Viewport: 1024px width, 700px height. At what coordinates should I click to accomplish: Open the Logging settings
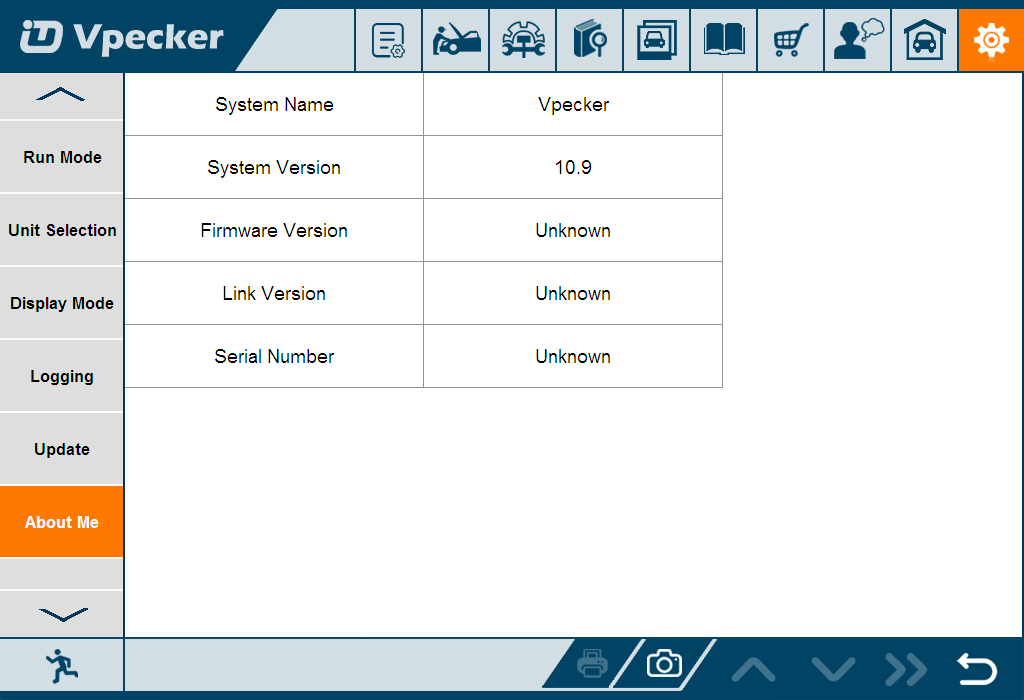tap(61, 377)
